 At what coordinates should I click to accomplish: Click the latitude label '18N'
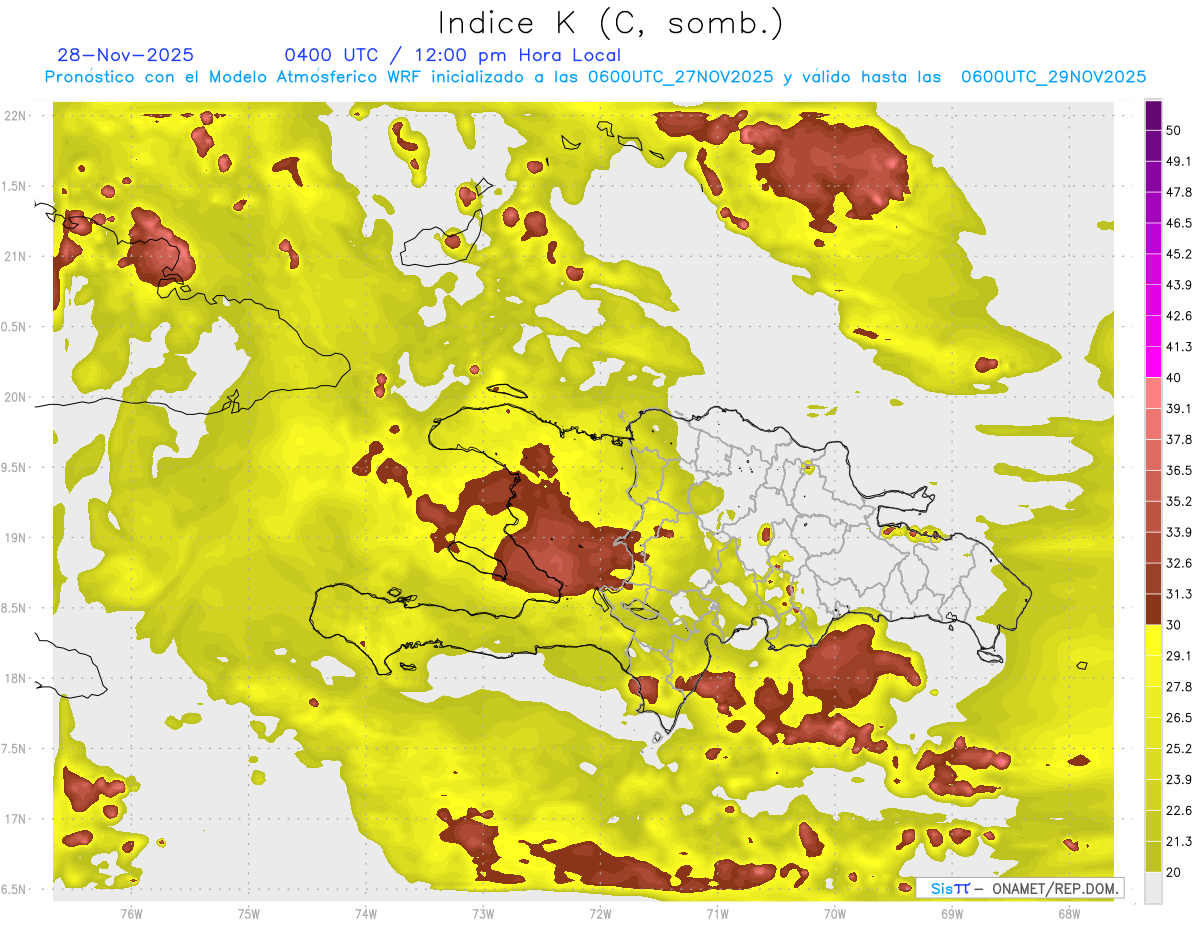[x=16, y=679]
